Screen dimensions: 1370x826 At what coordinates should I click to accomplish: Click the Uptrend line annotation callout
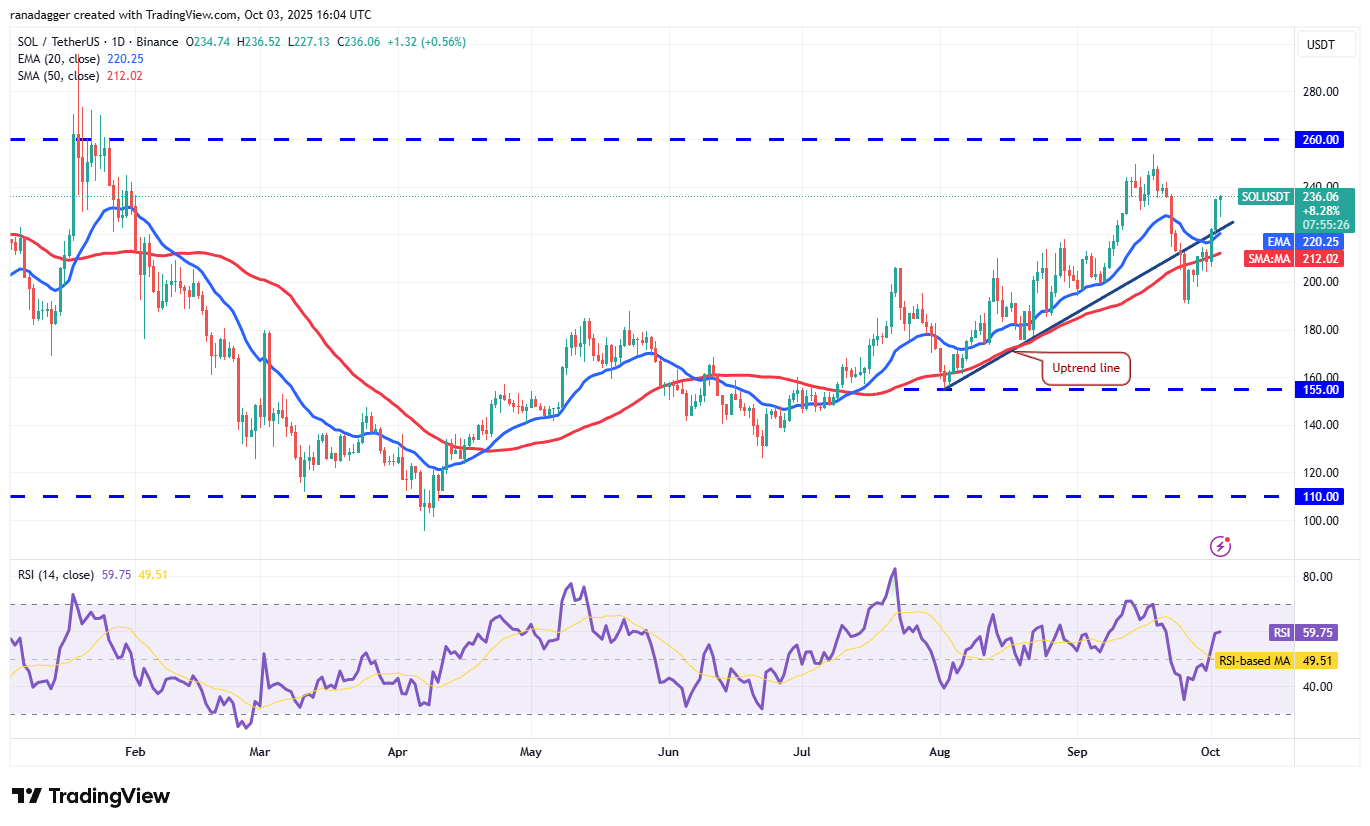click(x=1087, y=368)
